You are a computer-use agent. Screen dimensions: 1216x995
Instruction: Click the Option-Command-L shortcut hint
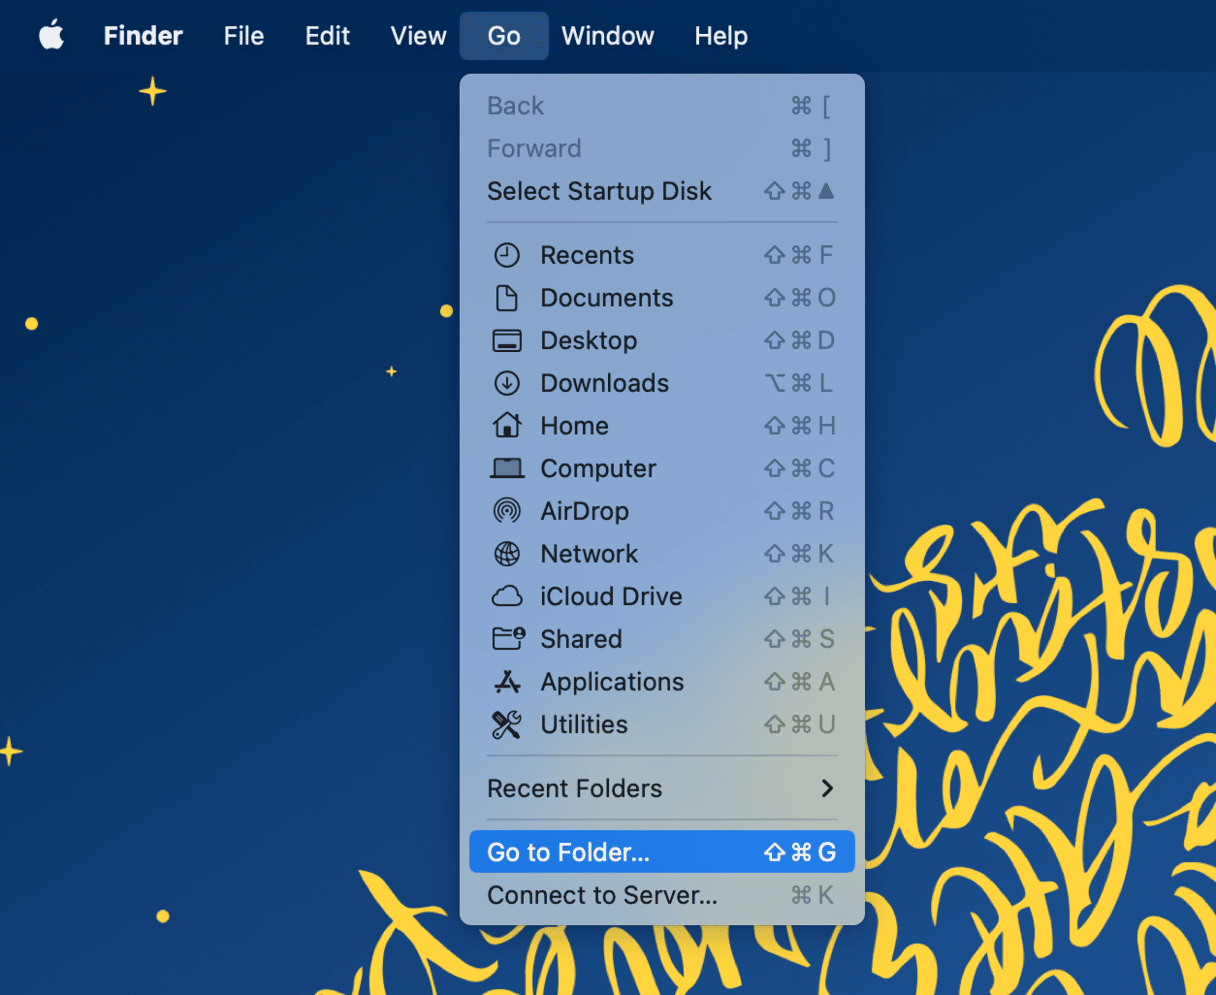799,383
